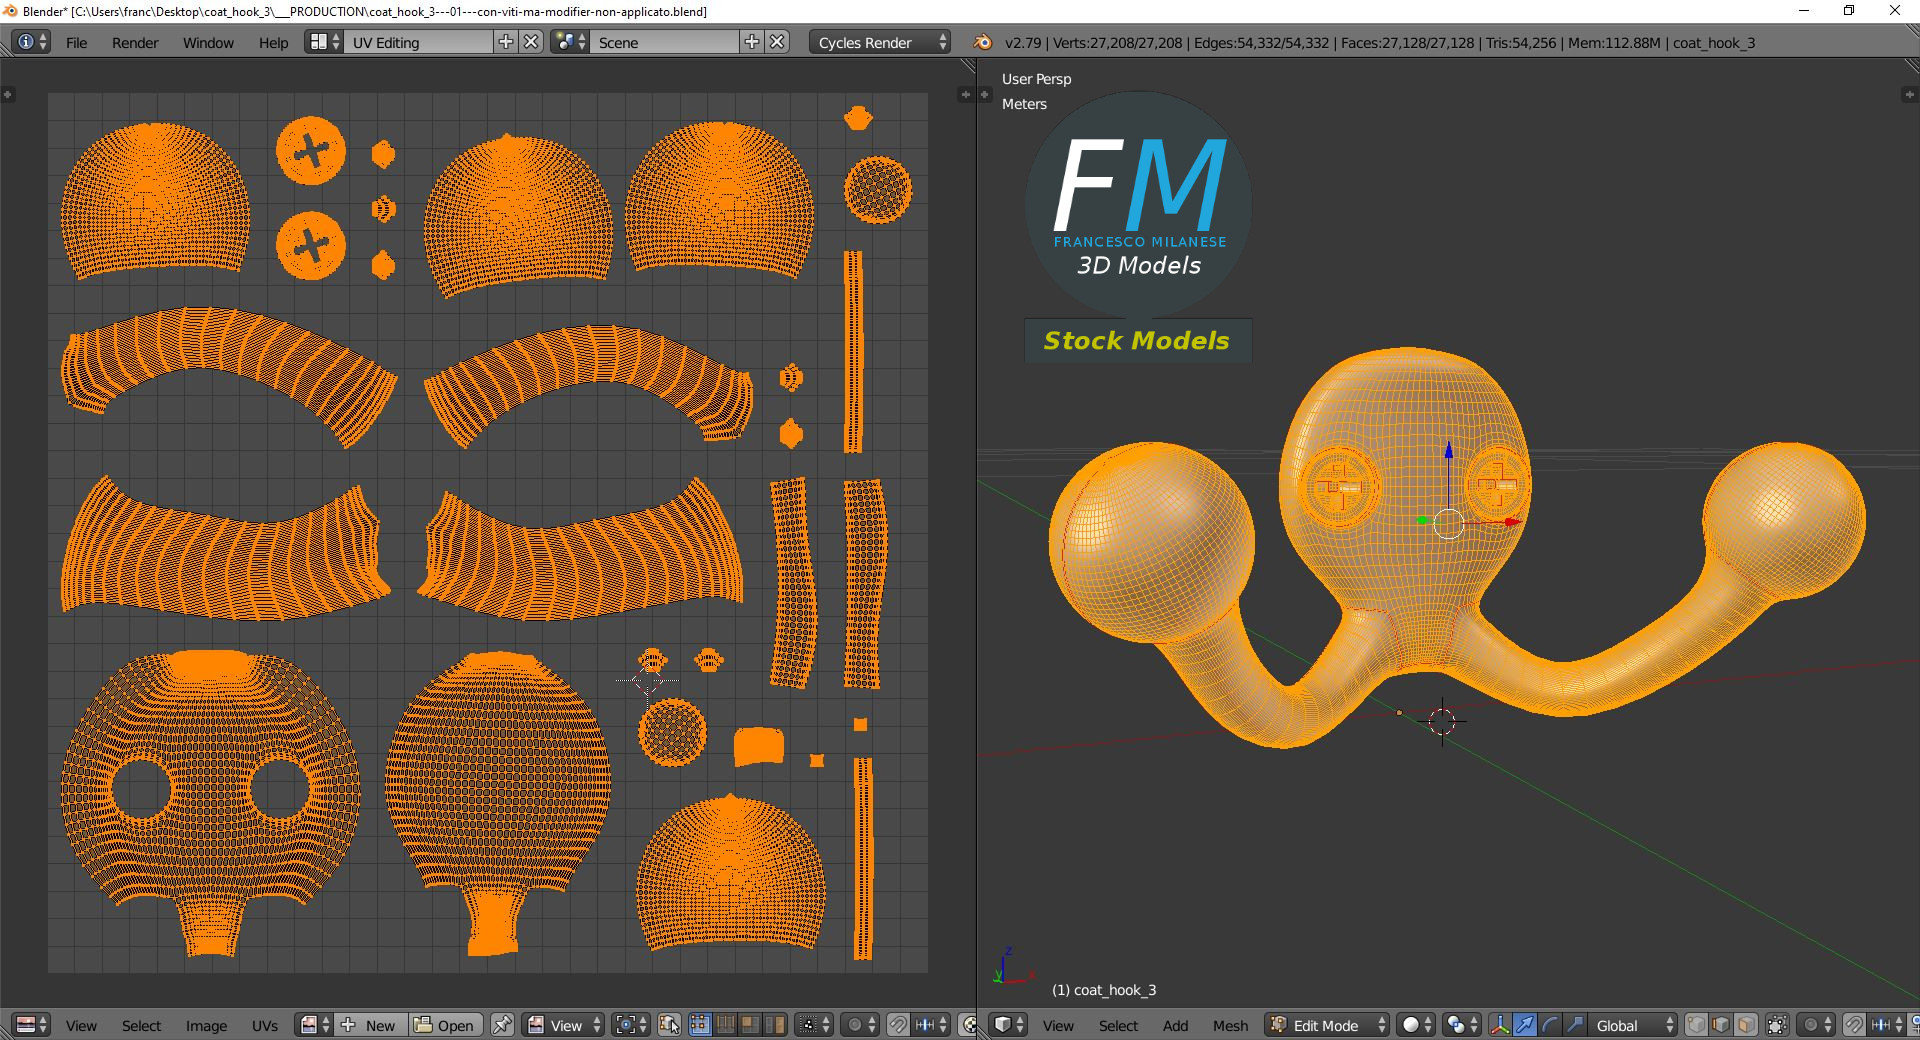The width and height of the screenshot is (1920, 1040).
Task: Click the New image button
Action: 371,1025
